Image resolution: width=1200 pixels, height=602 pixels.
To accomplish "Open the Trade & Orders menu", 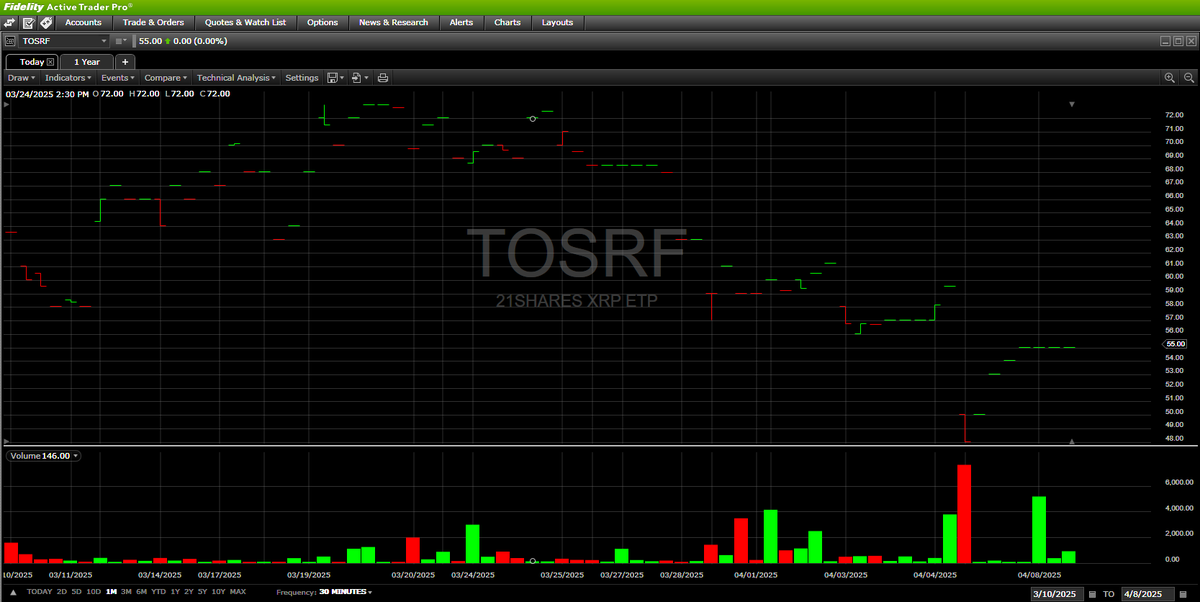I will (x=153, y=22).
